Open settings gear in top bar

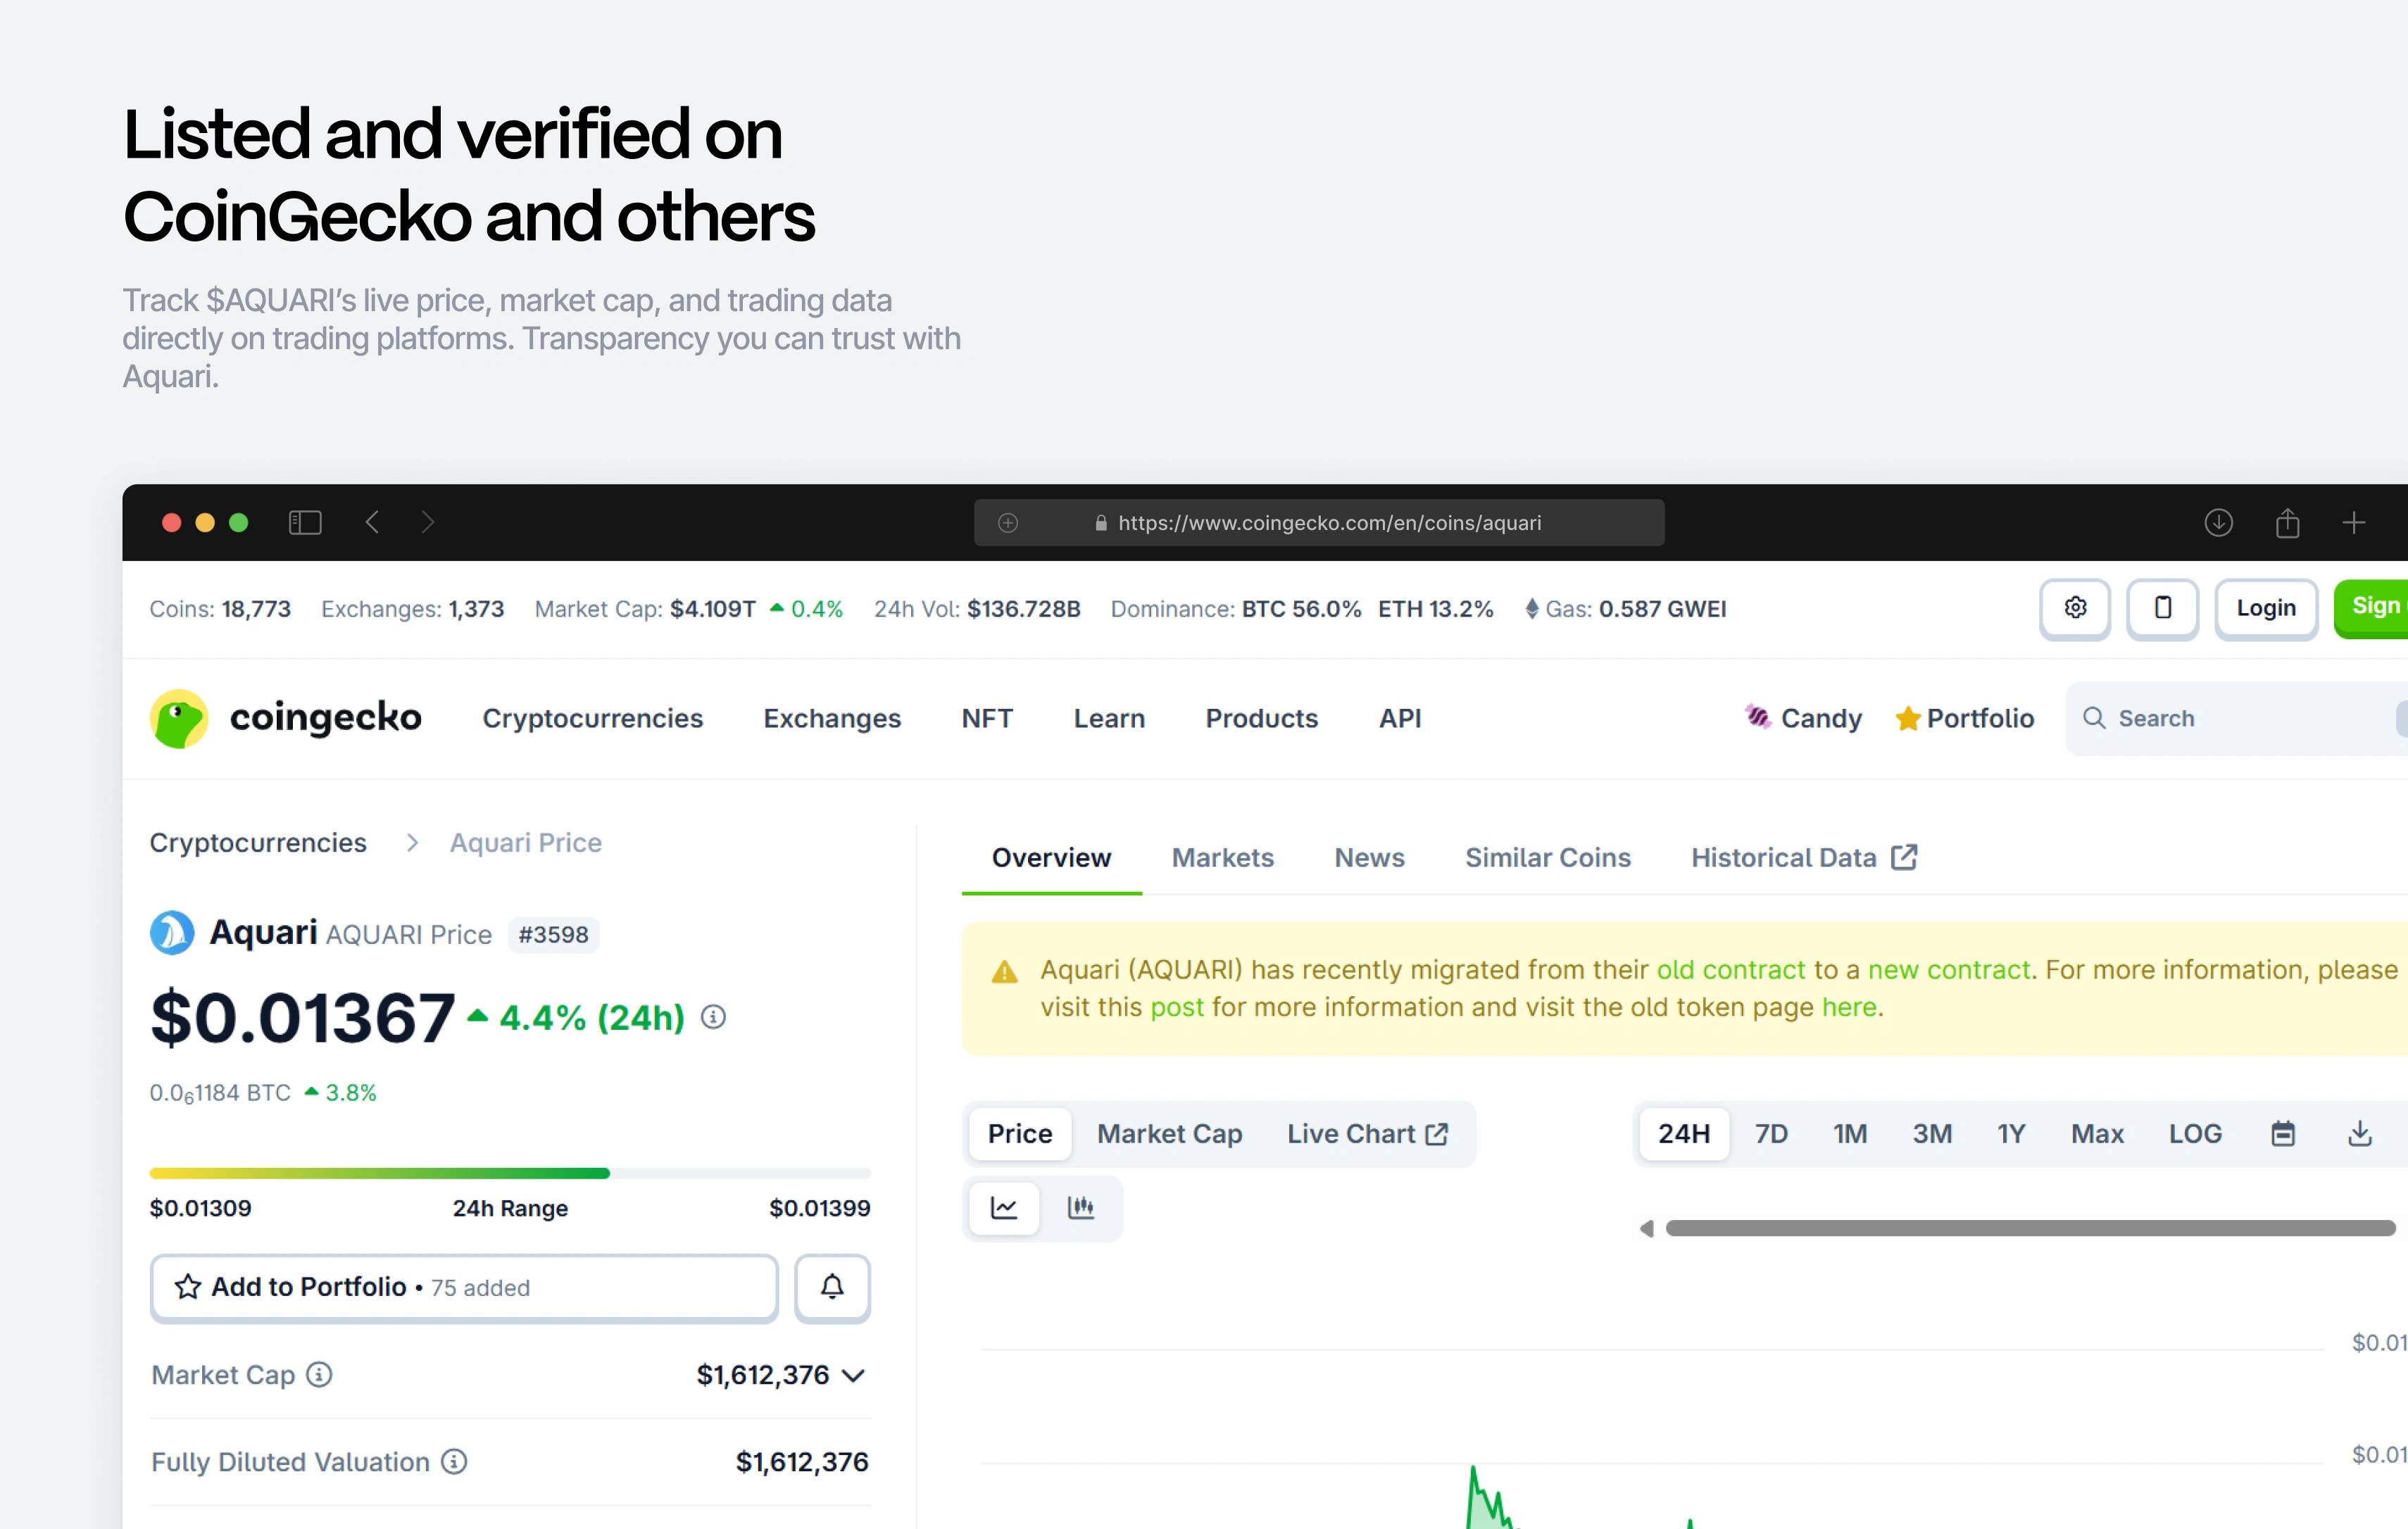tap(2074, 608)
